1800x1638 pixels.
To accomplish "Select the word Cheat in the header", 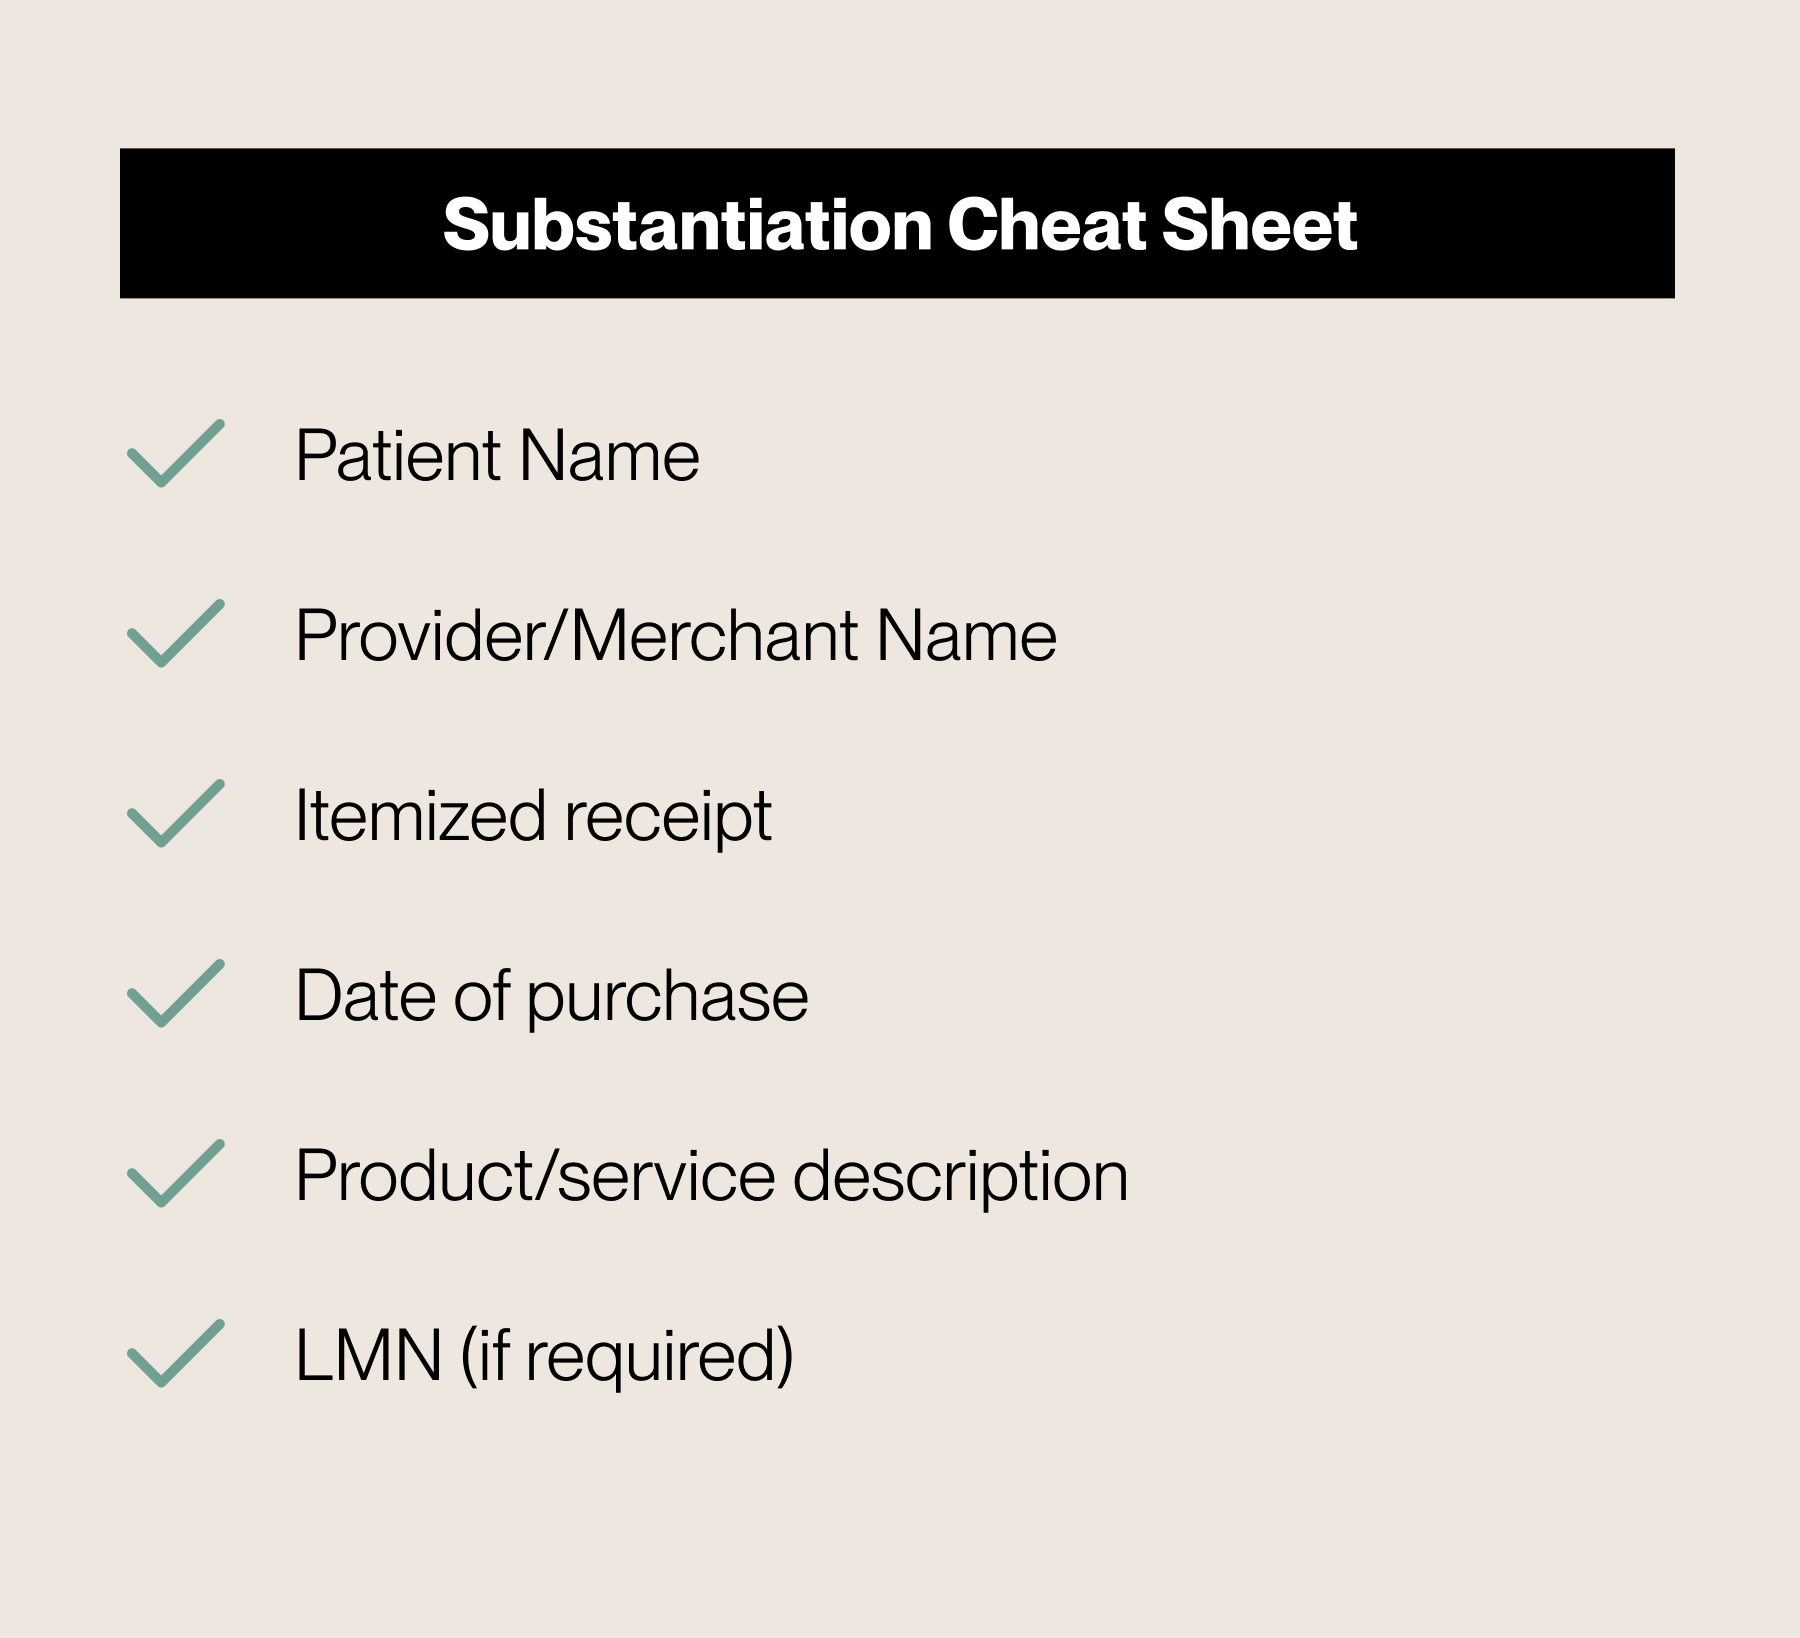I will pyautogui.click(x=1047, y=225).
